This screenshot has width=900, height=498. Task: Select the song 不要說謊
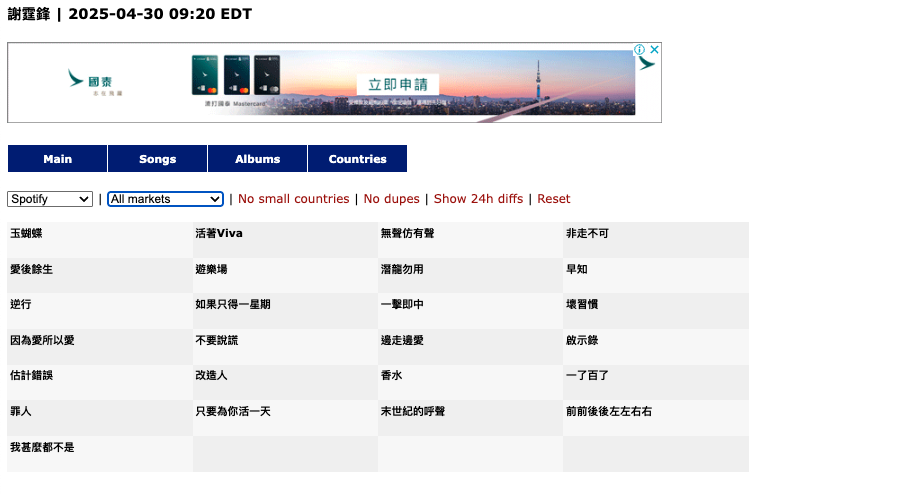pyautogui.click(x=216, y=340)
